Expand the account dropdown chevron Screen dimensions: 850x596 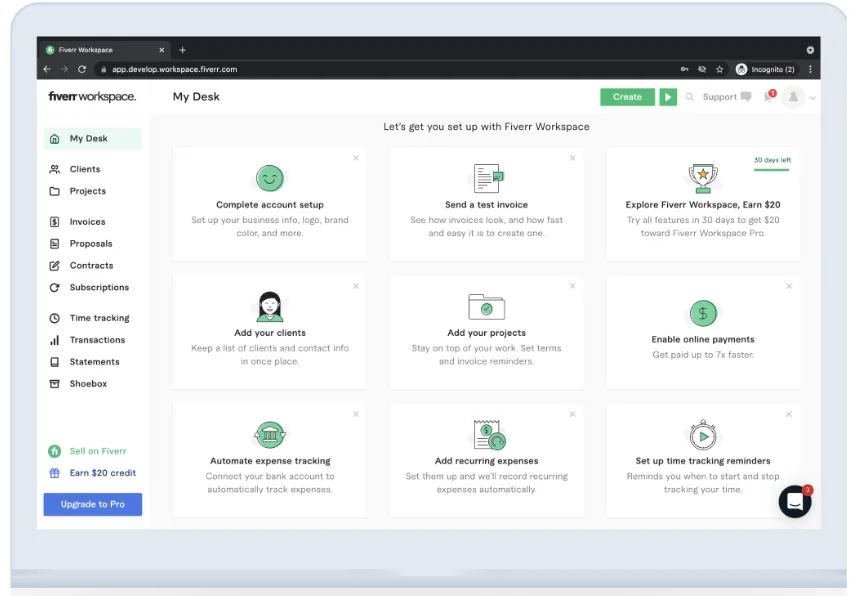pyautogui.click(x=812, y=98)
